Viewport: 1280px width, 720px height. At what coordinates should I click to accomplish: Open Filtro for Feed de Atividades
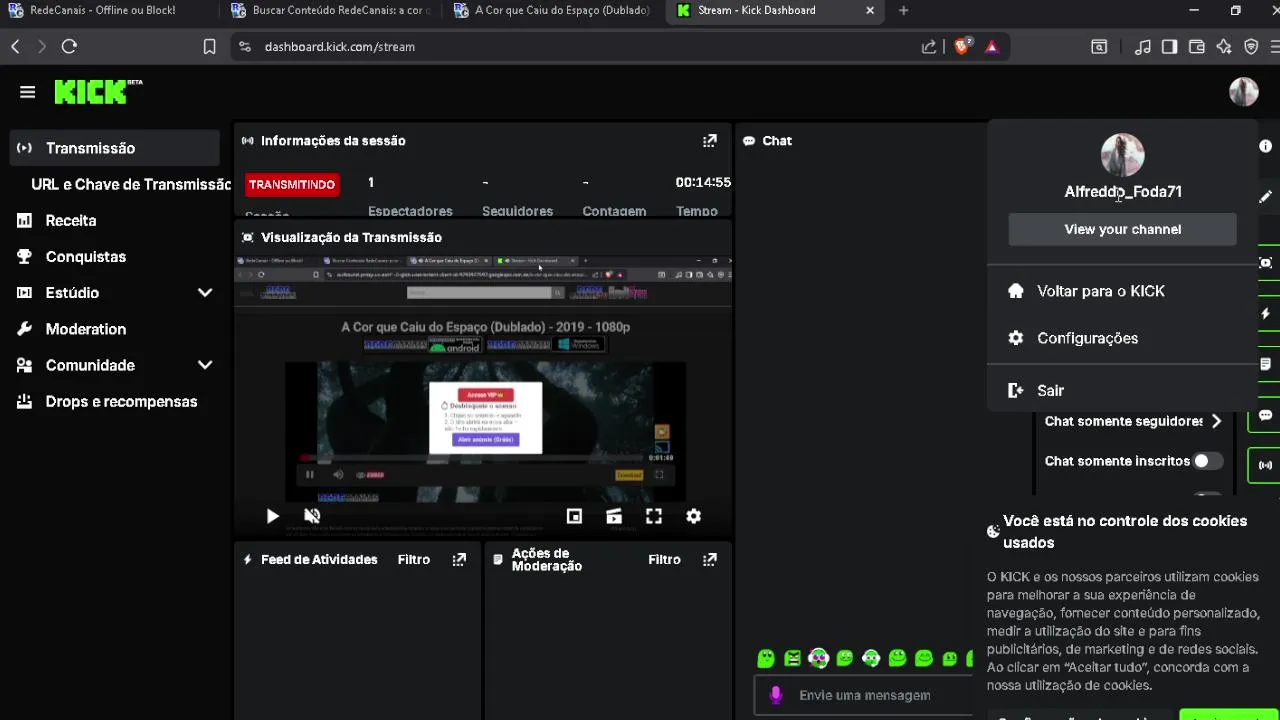[x=414, y=560]
